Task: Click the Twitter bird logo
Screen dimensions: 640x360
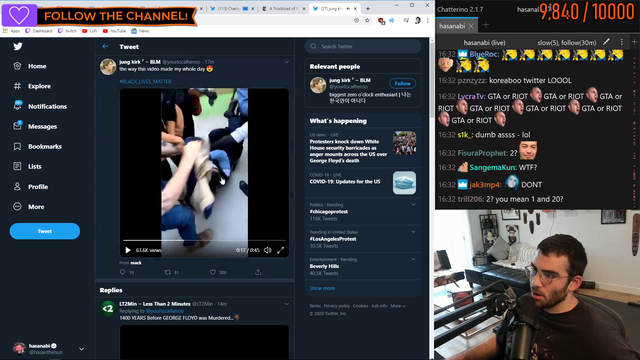Action: point(18,46)
